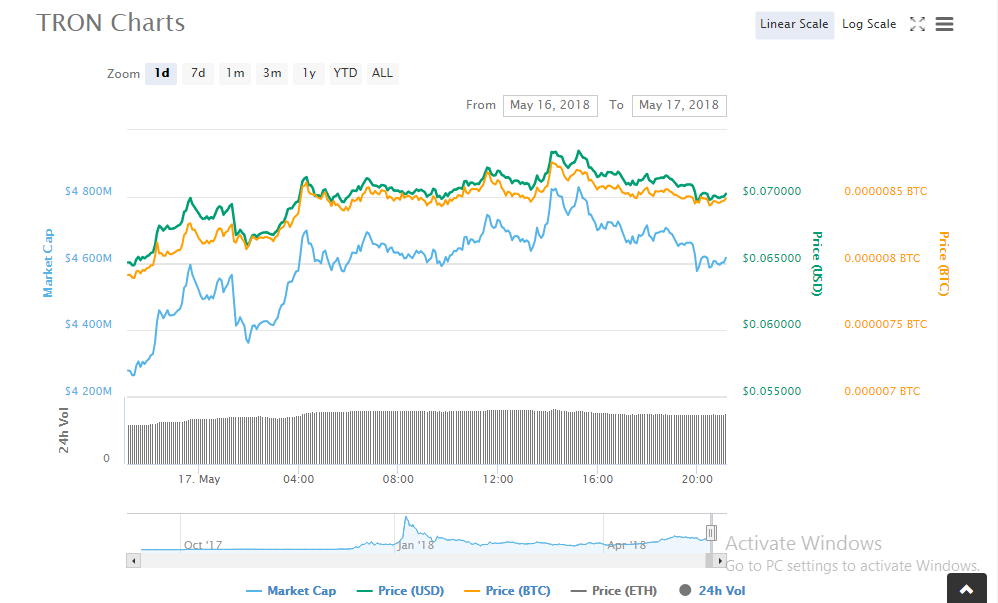Click navigator scrollbar right arrow

720,561
